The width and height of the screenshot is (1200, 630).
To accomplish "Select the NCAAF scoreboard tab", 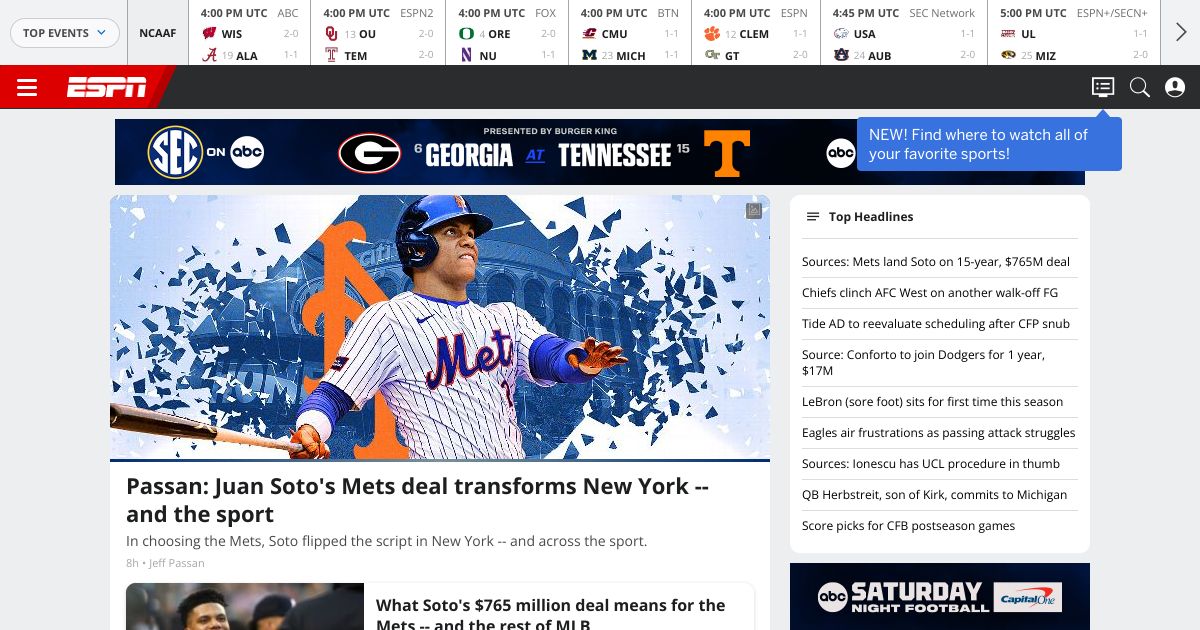I will pos(157,33).
